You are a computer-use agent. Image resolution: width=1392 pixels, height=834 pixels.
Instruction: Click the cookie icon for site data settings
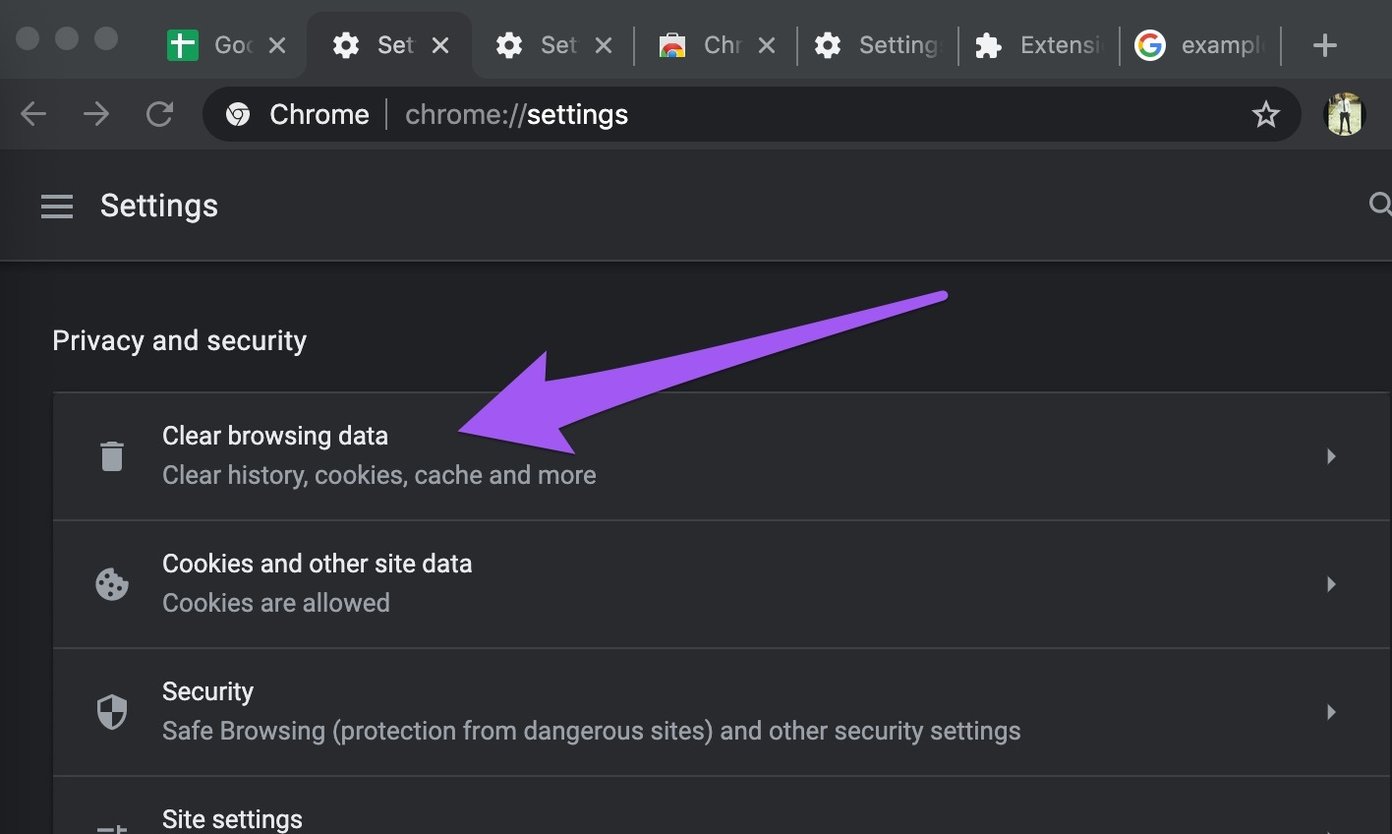(111, 584)
